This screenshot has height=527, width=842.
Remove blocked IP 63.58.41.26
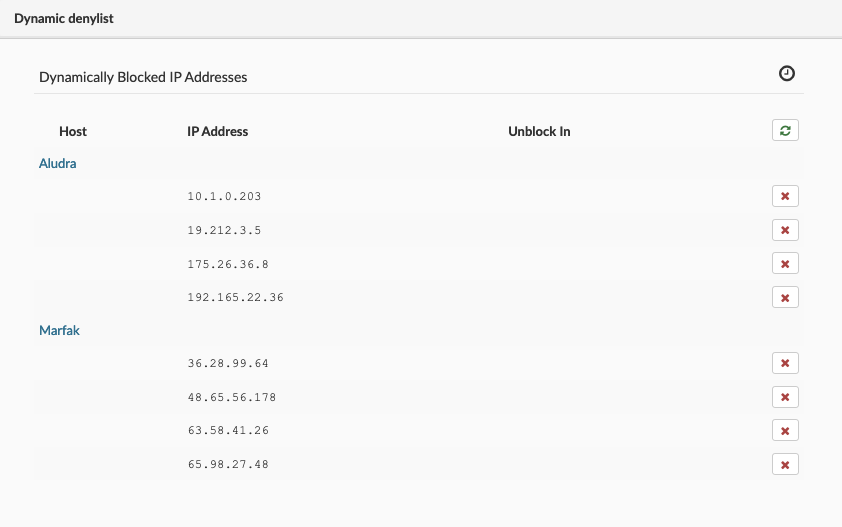(785, 431)
